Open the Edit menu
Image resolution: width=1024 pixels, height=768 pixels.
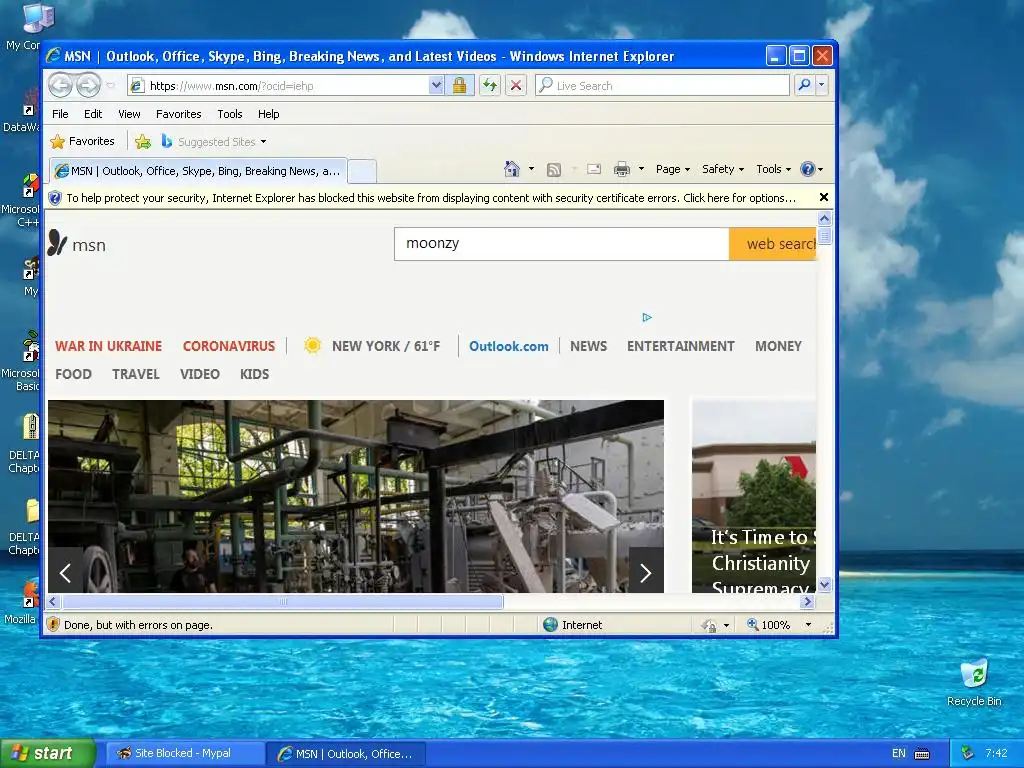[93, 114]
